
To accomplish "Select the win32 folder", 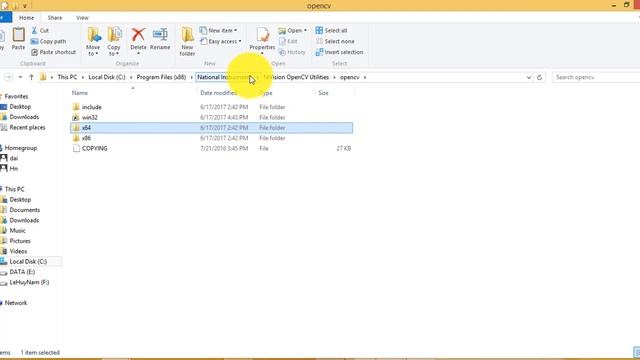I will click(211, 118).
